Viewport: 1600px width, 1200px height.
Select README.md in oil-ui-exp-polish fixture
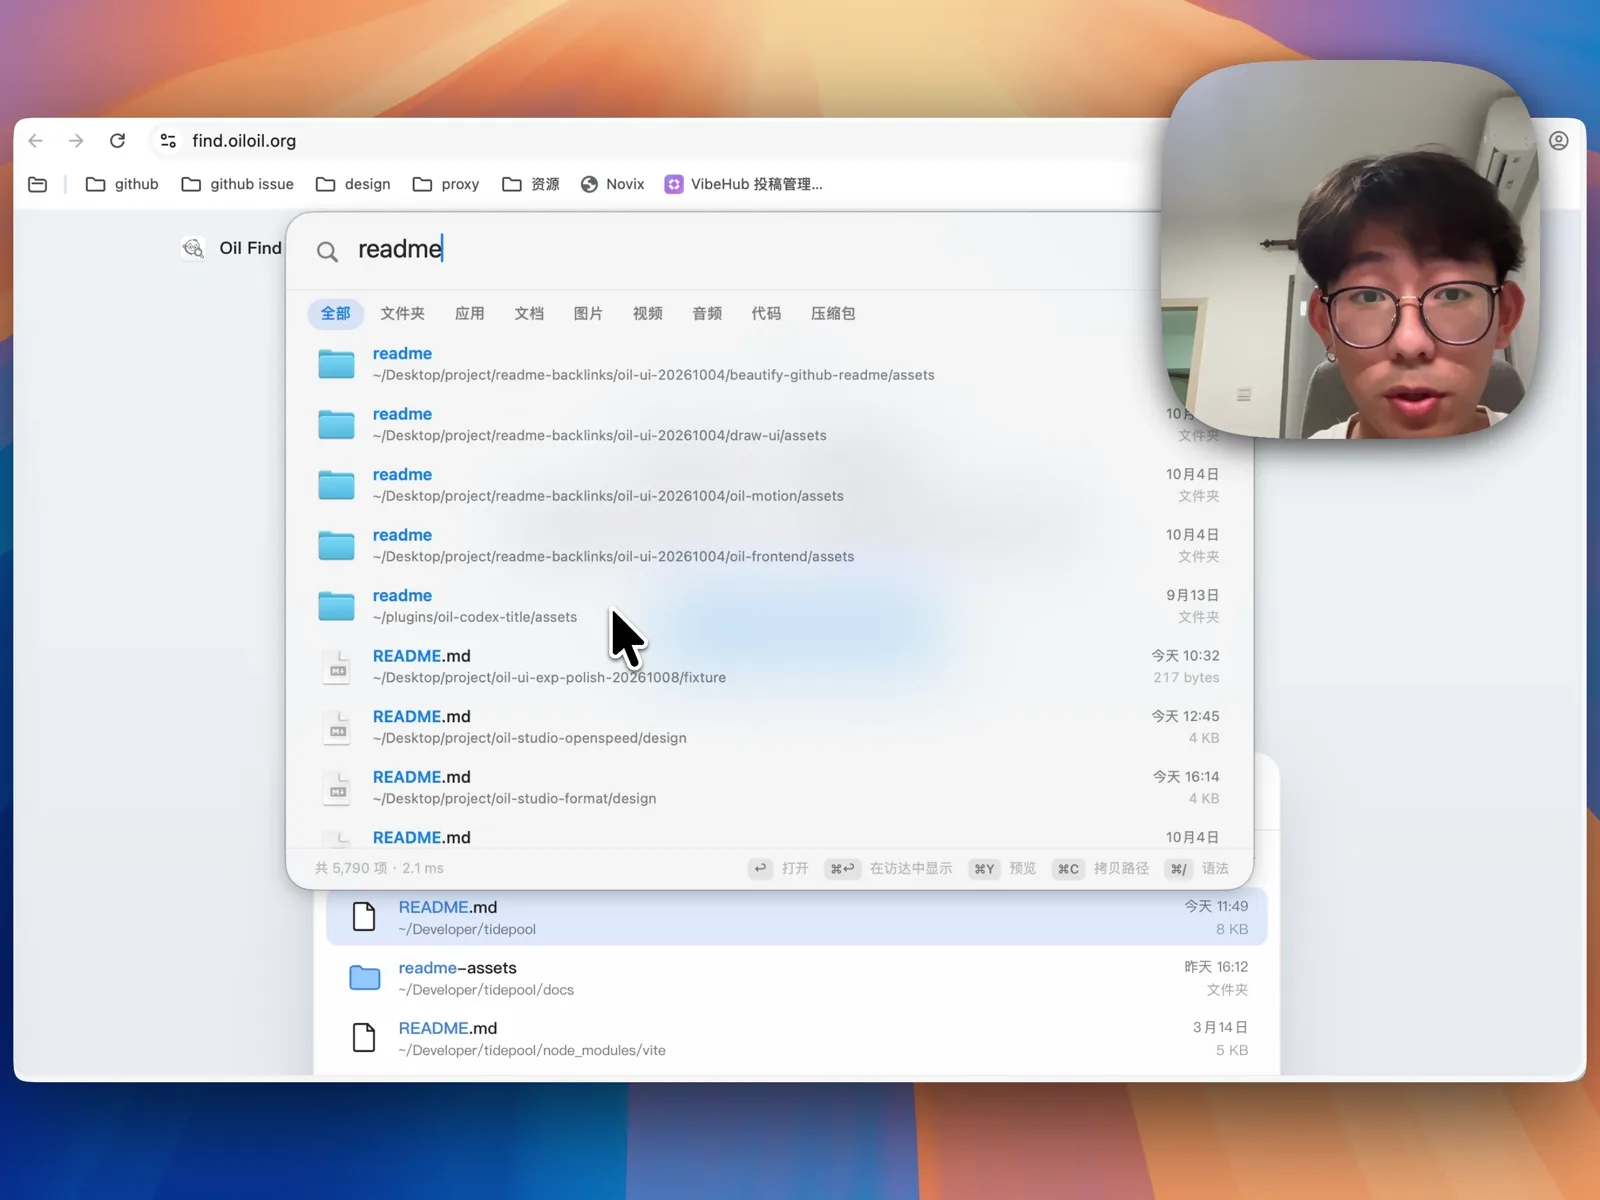click(769, 666)
